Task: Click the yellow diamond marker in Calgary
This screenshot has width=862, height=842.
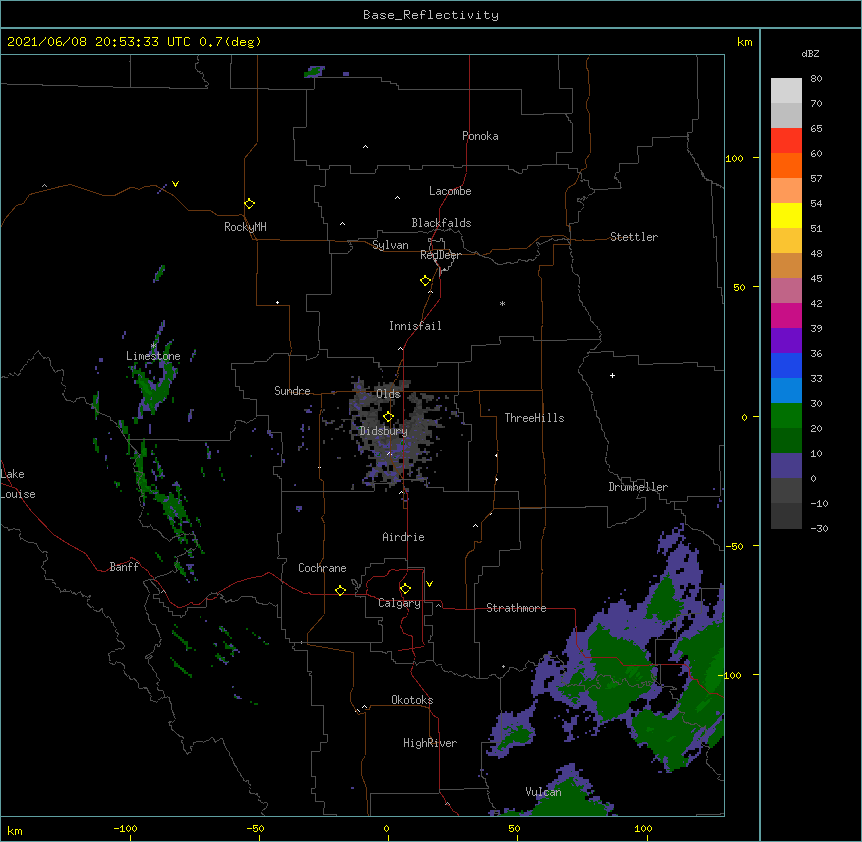Action: point(405,589)
